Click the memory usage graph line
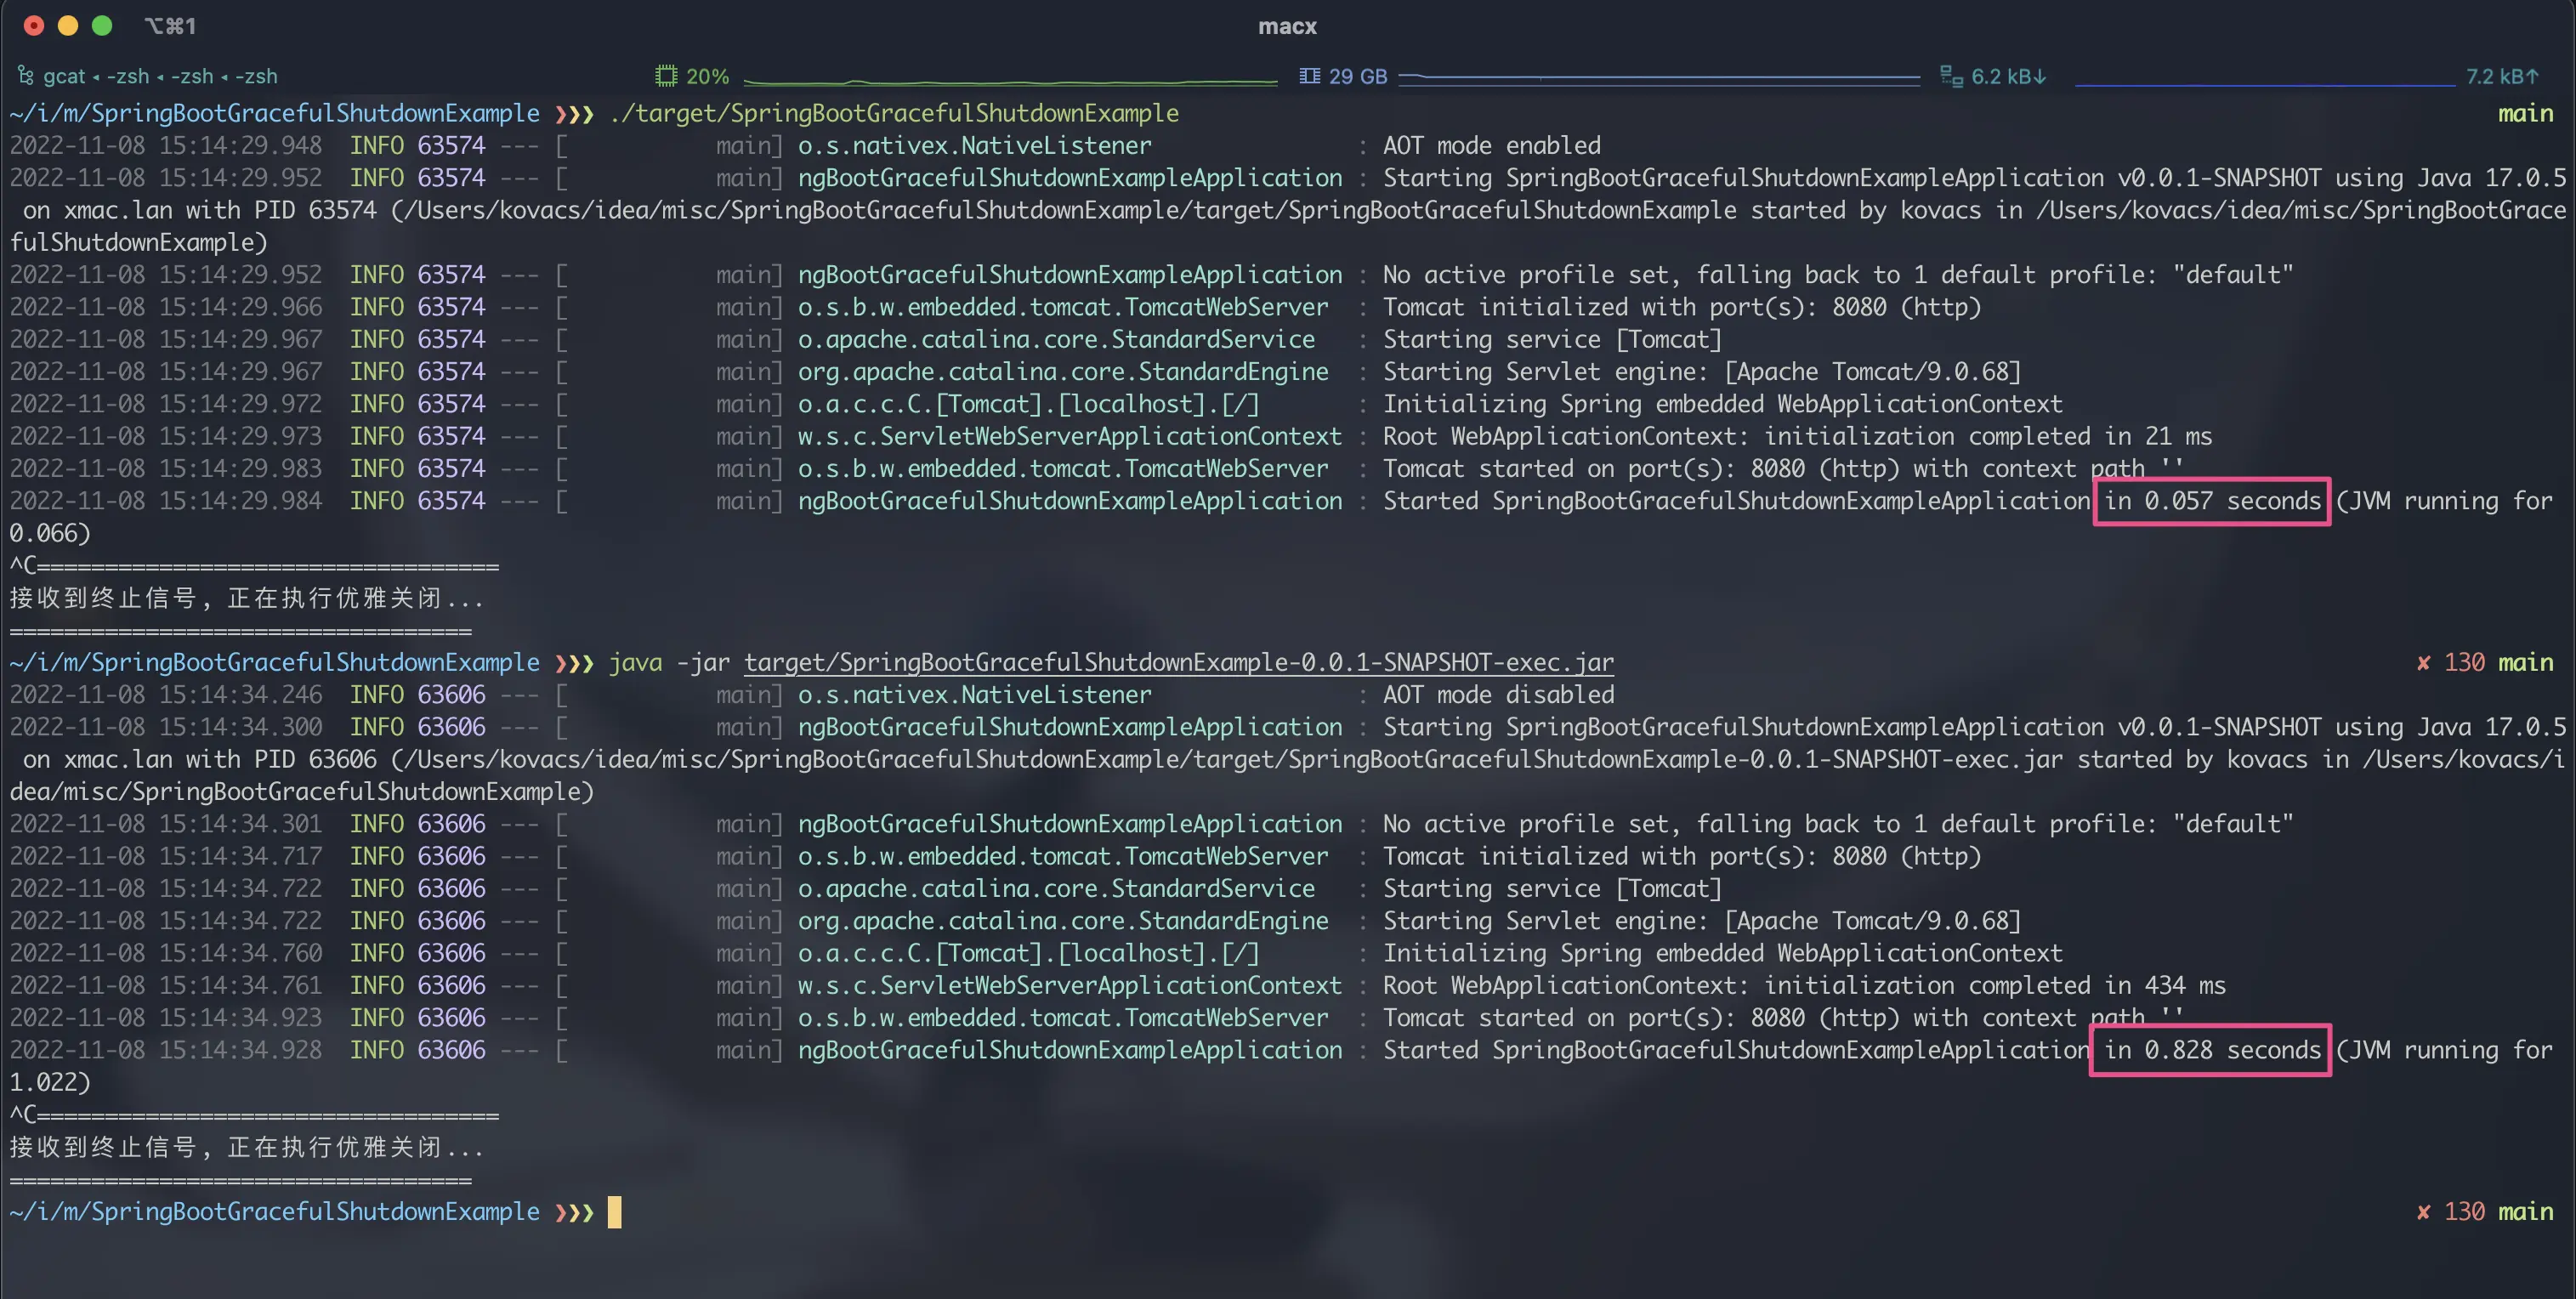The width and height of the screenshot is (2576, 1299). tap(1659, 76)
